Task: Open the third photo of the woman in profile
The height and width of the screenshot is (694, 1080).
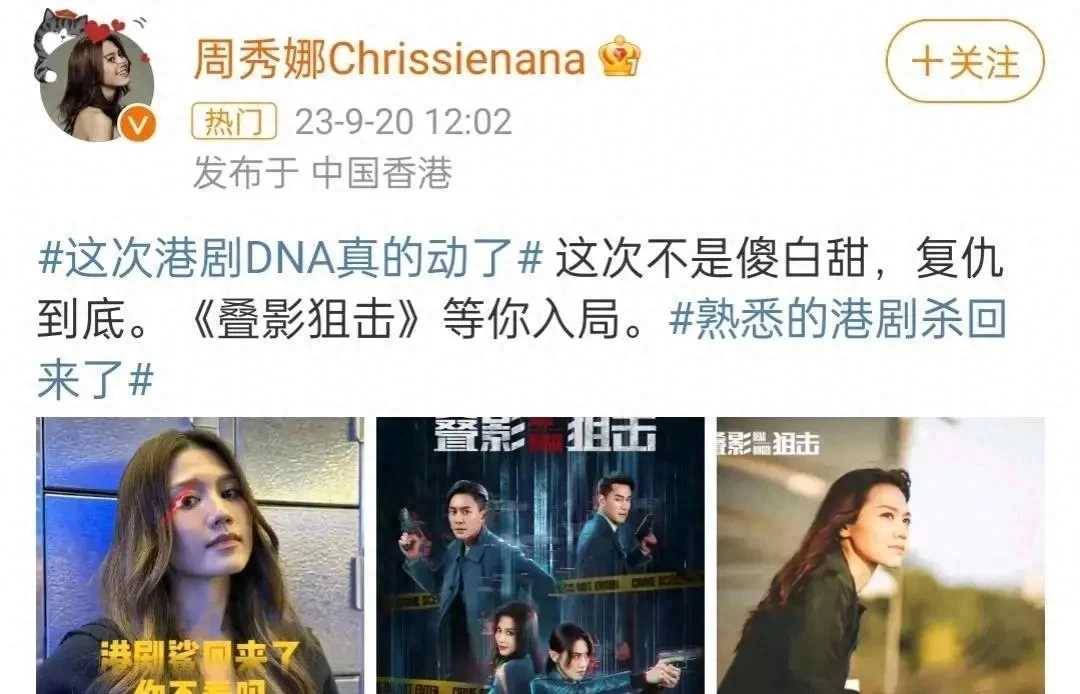Action: click(x=880, y=556)
